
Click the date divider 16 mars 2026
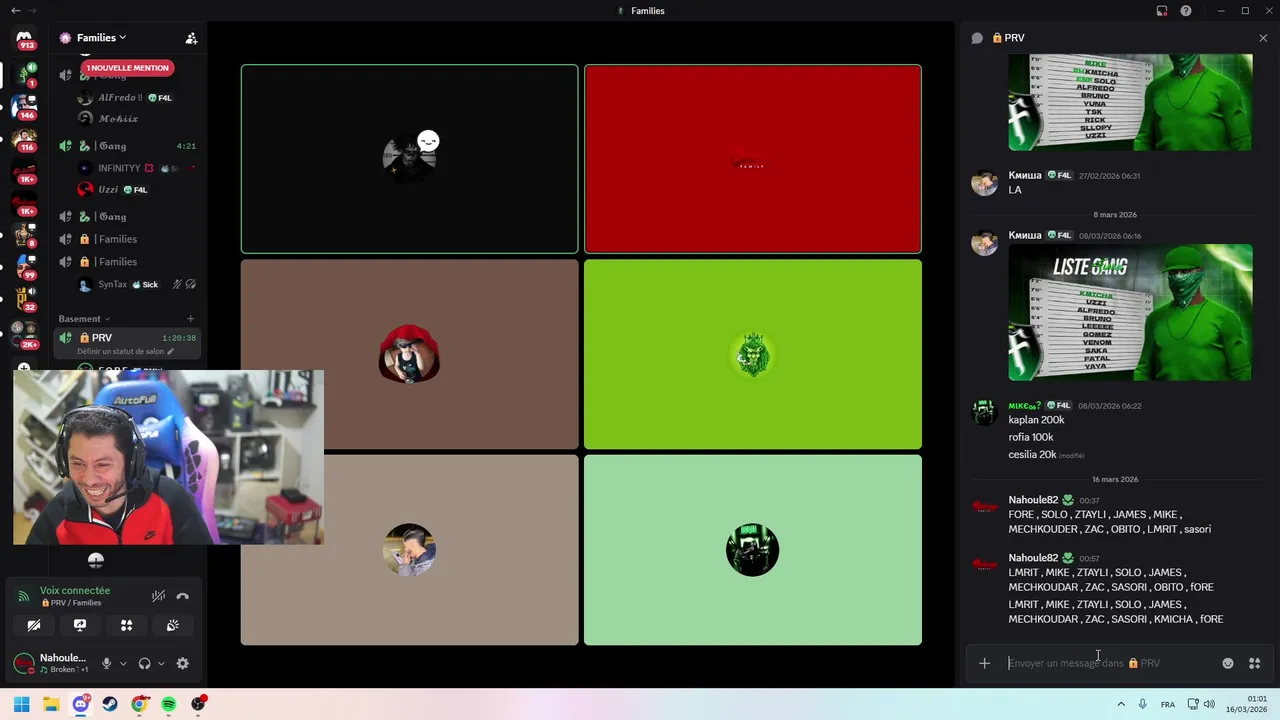(1115, 480)
